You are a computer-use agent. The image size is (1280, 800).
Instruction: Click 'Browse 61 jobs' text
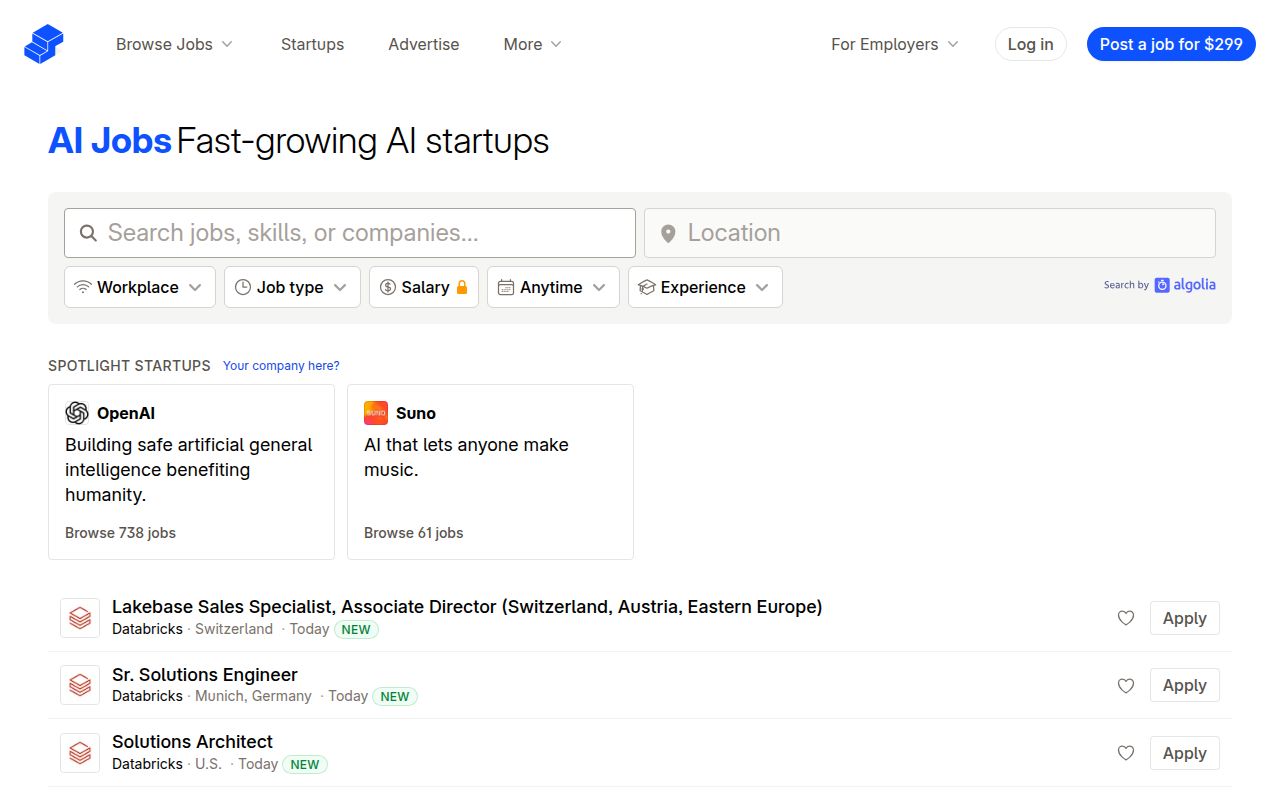pos(414,533)
